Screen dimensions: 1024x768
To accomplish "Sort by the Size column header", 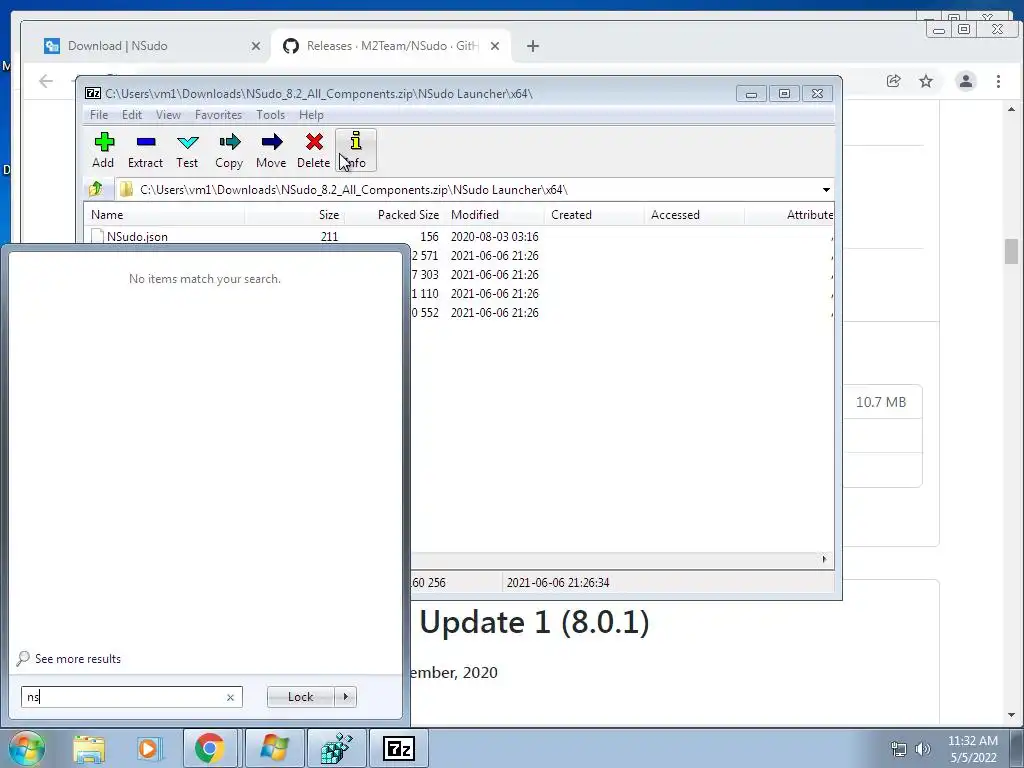I will tap(295, 215).
